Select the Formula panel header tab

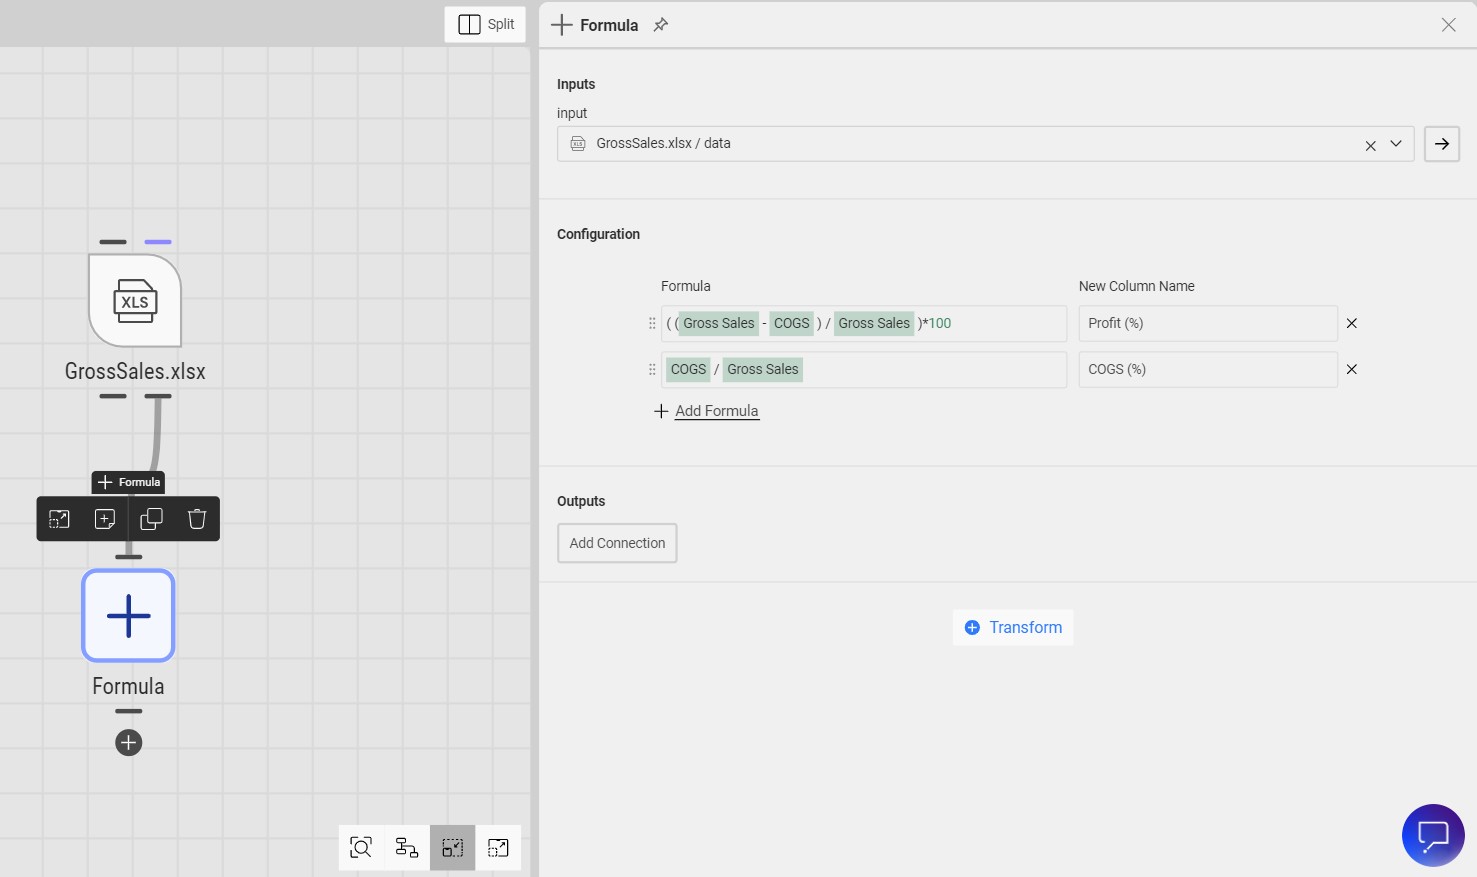596,25
